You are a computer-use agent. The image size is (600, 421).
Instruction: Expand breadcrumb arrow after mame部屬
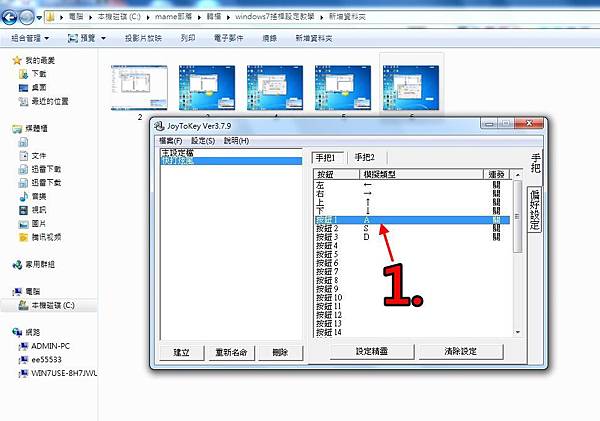click(199, 17)
